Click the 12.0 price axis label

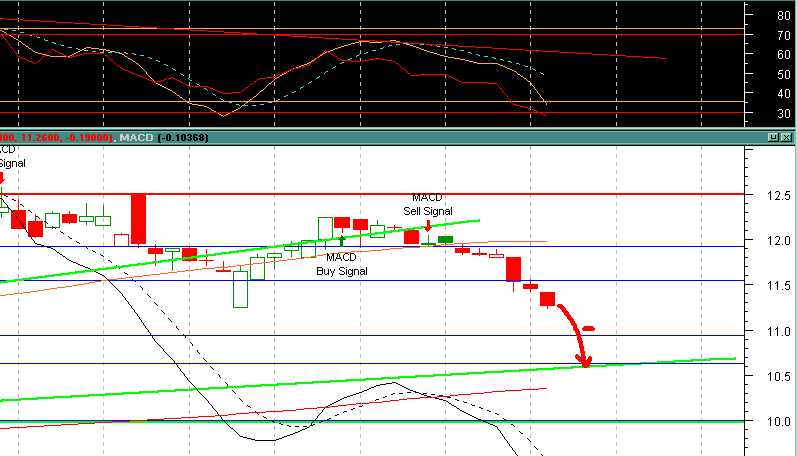779,240
